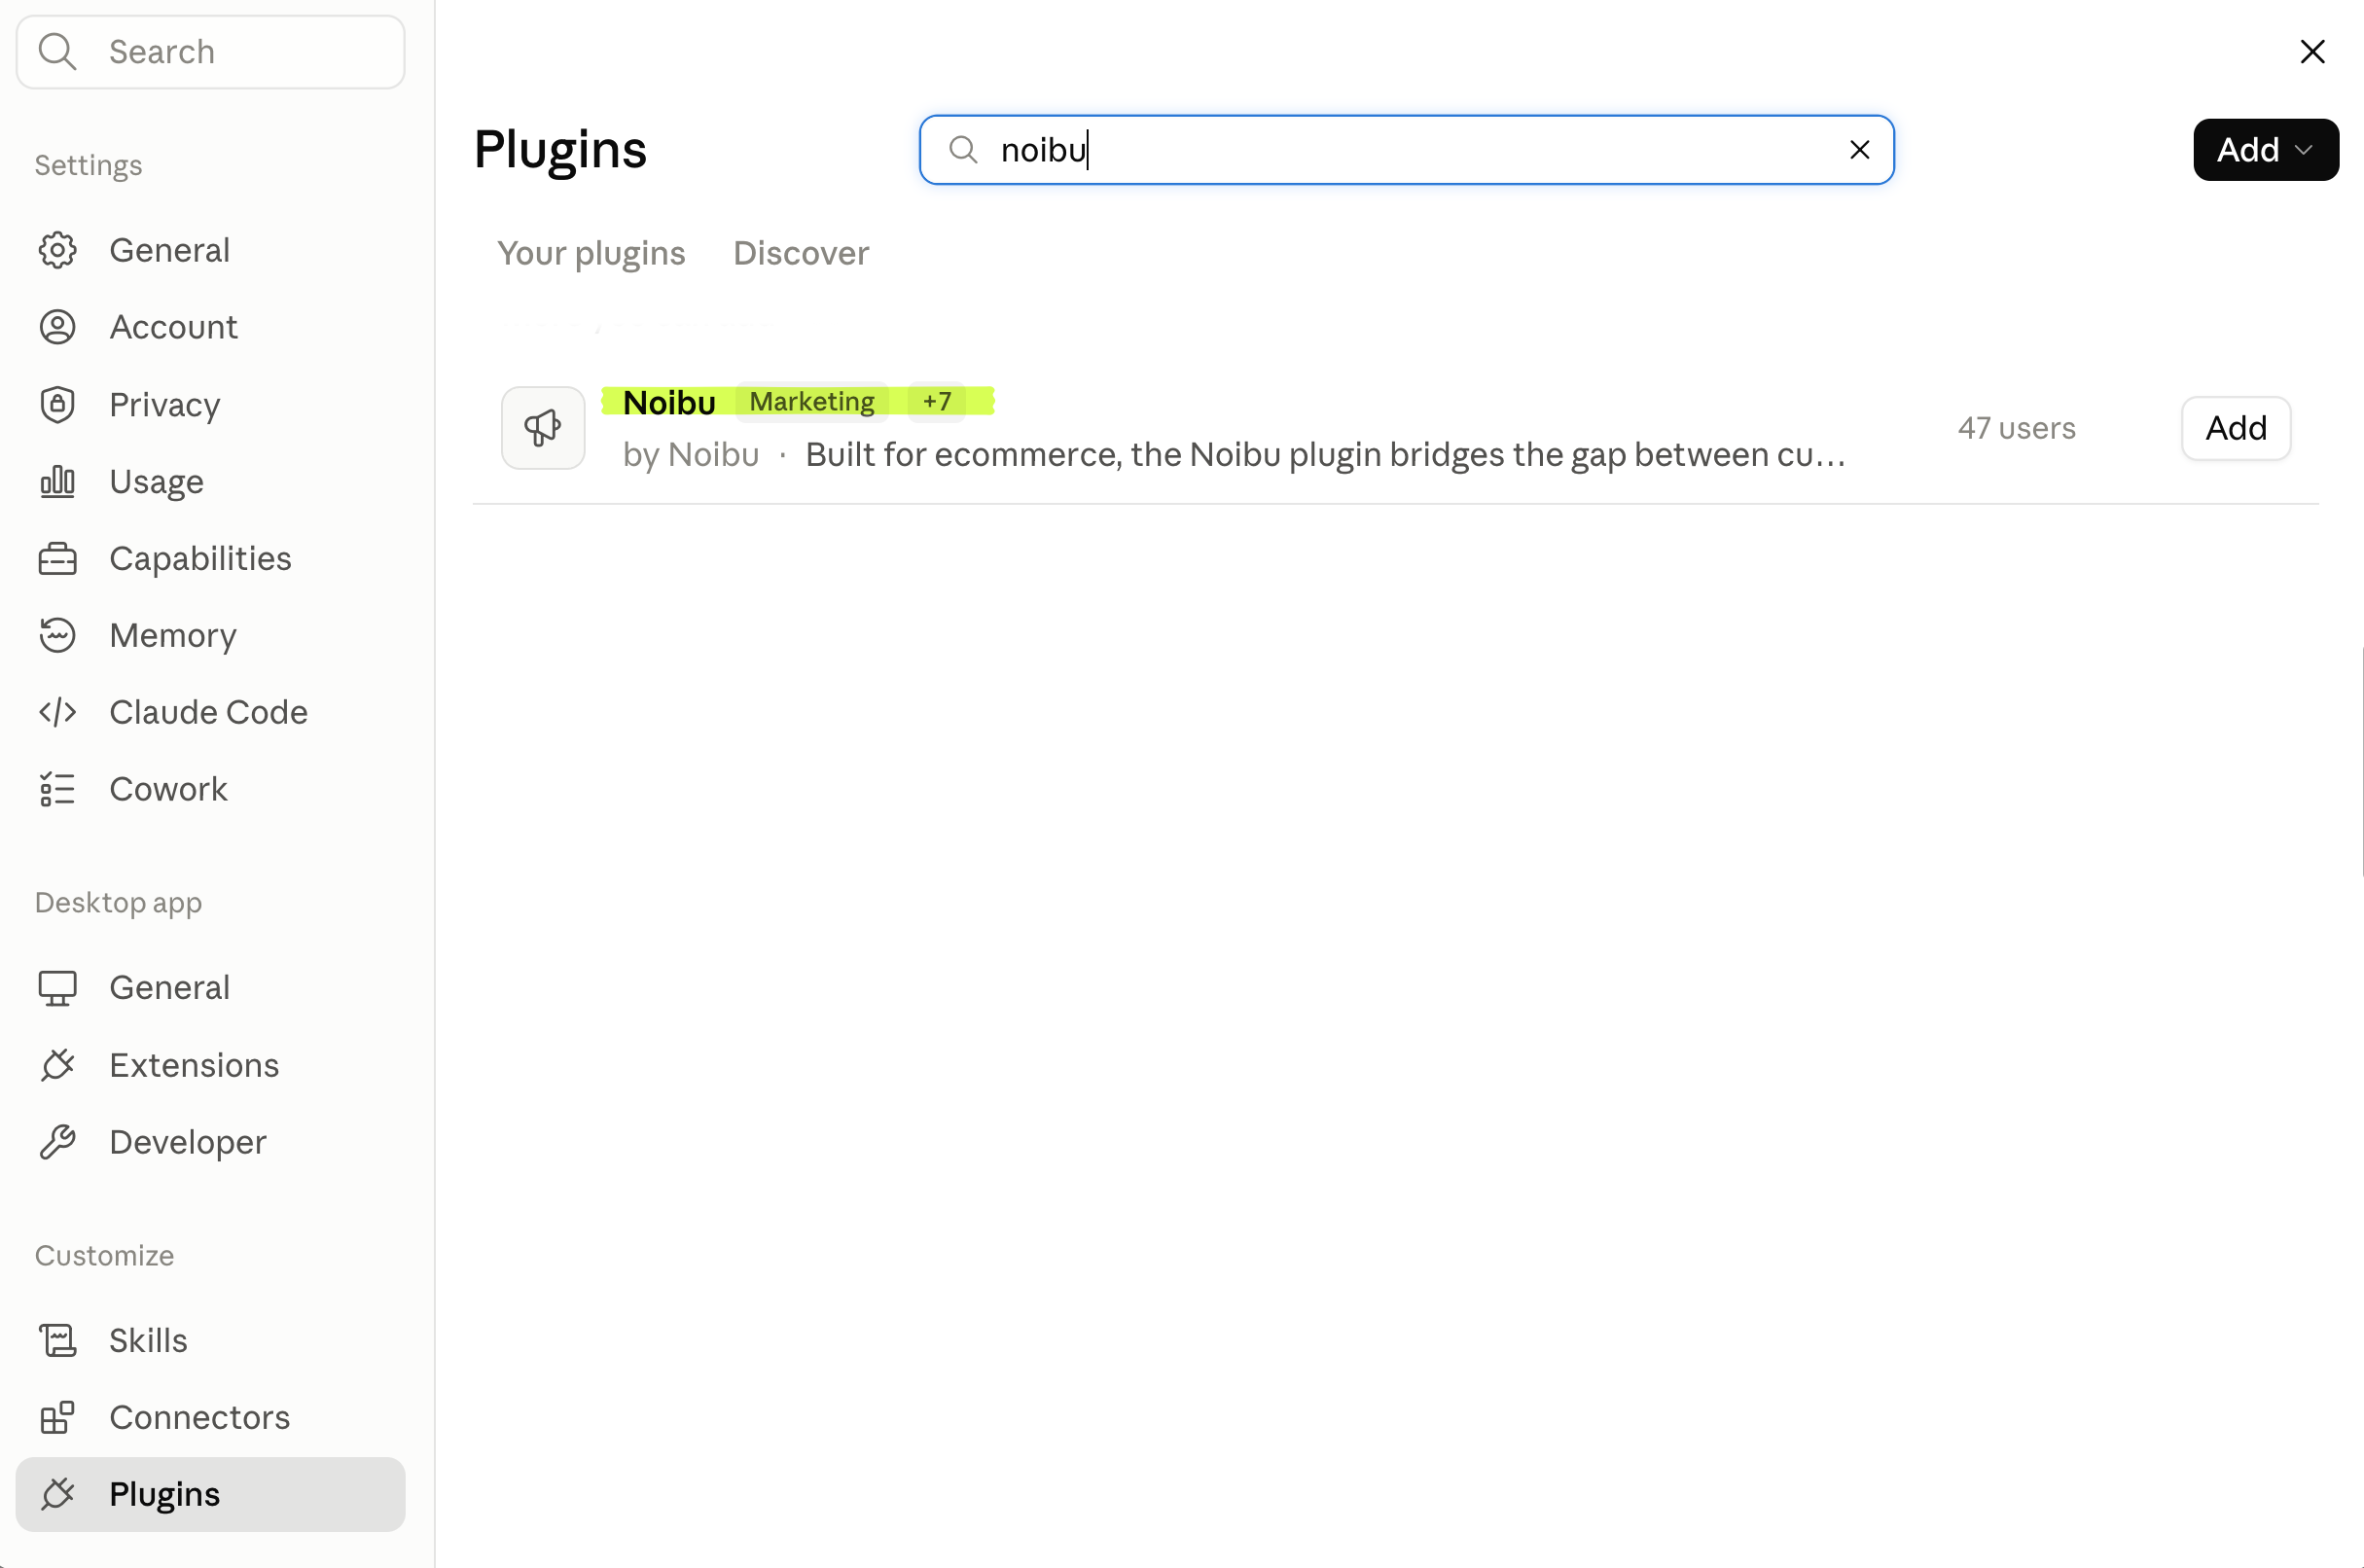Screen dimensions: 2364x1568
Task: Click the Capabilities briefcase icon
Action: [58, 558]
